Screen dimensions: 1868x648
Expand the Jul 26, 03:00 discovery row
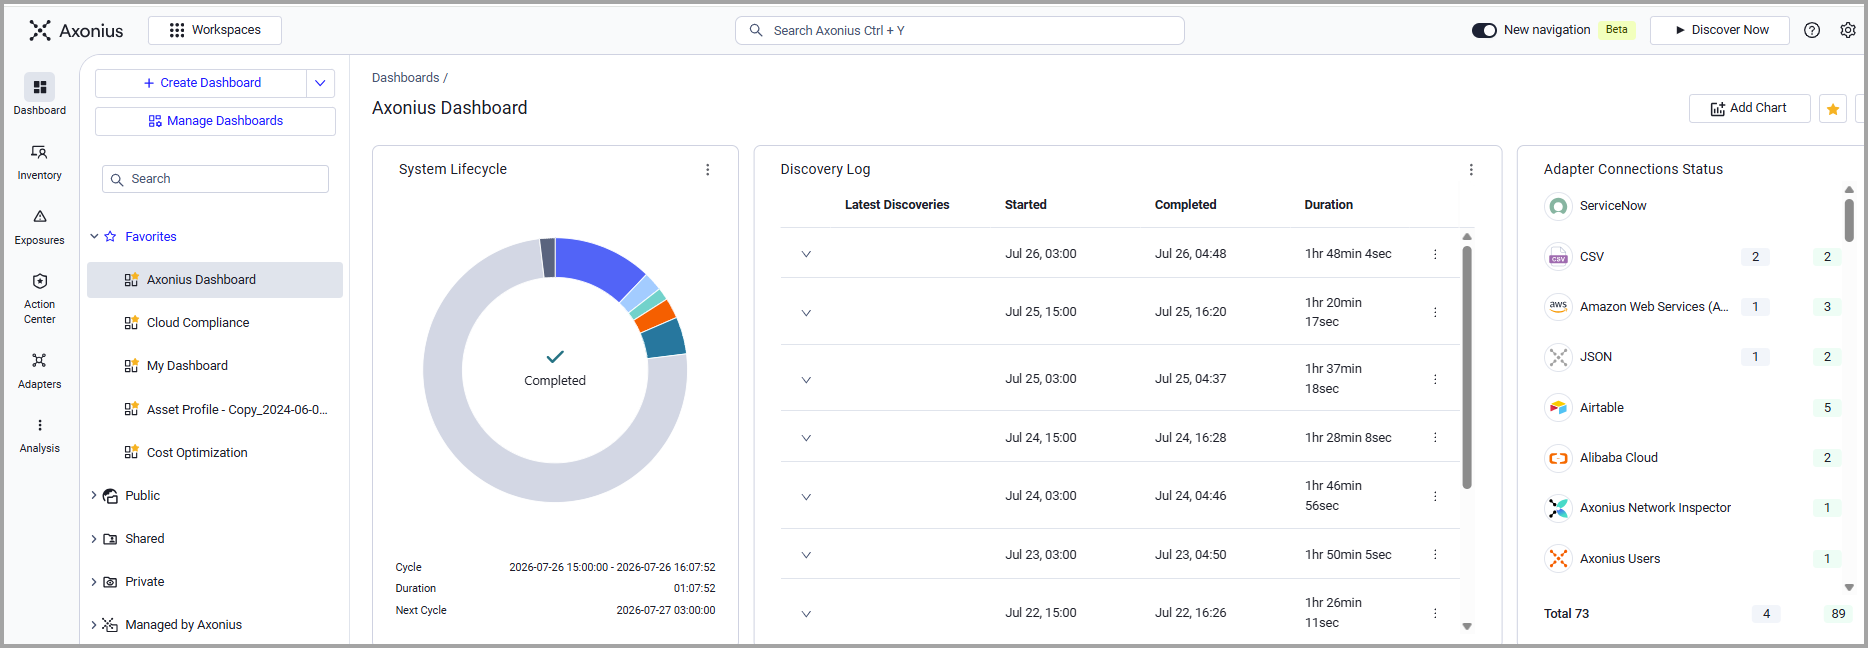click(806, 254)
